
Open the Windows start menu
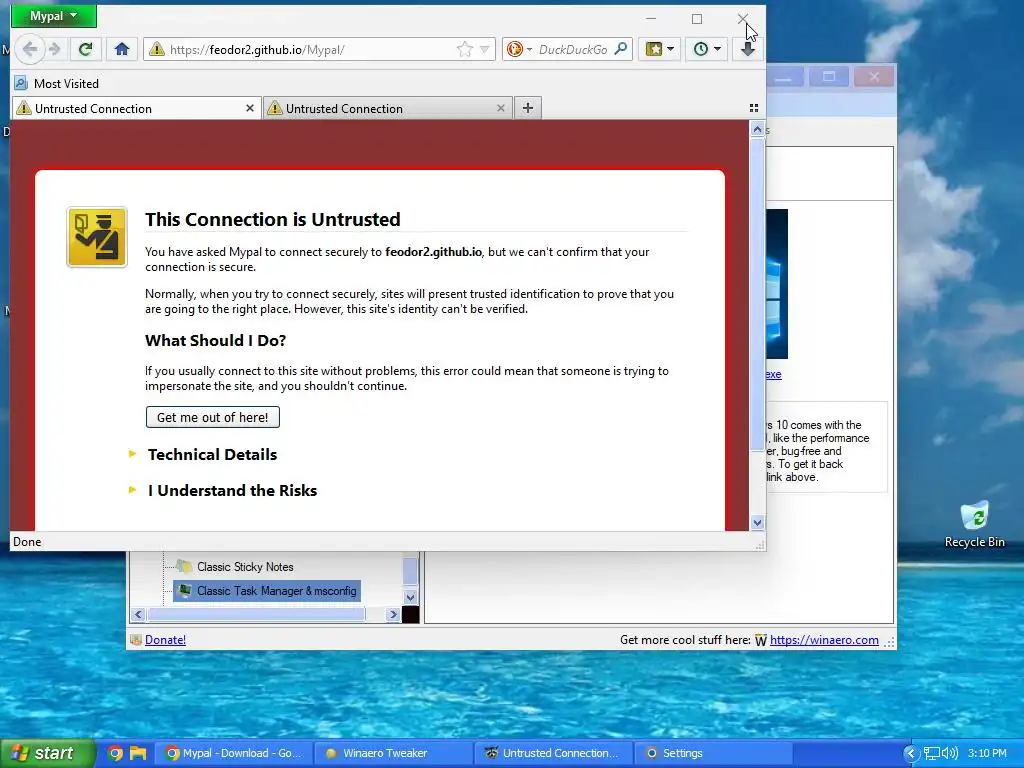[x=47, y=753]
